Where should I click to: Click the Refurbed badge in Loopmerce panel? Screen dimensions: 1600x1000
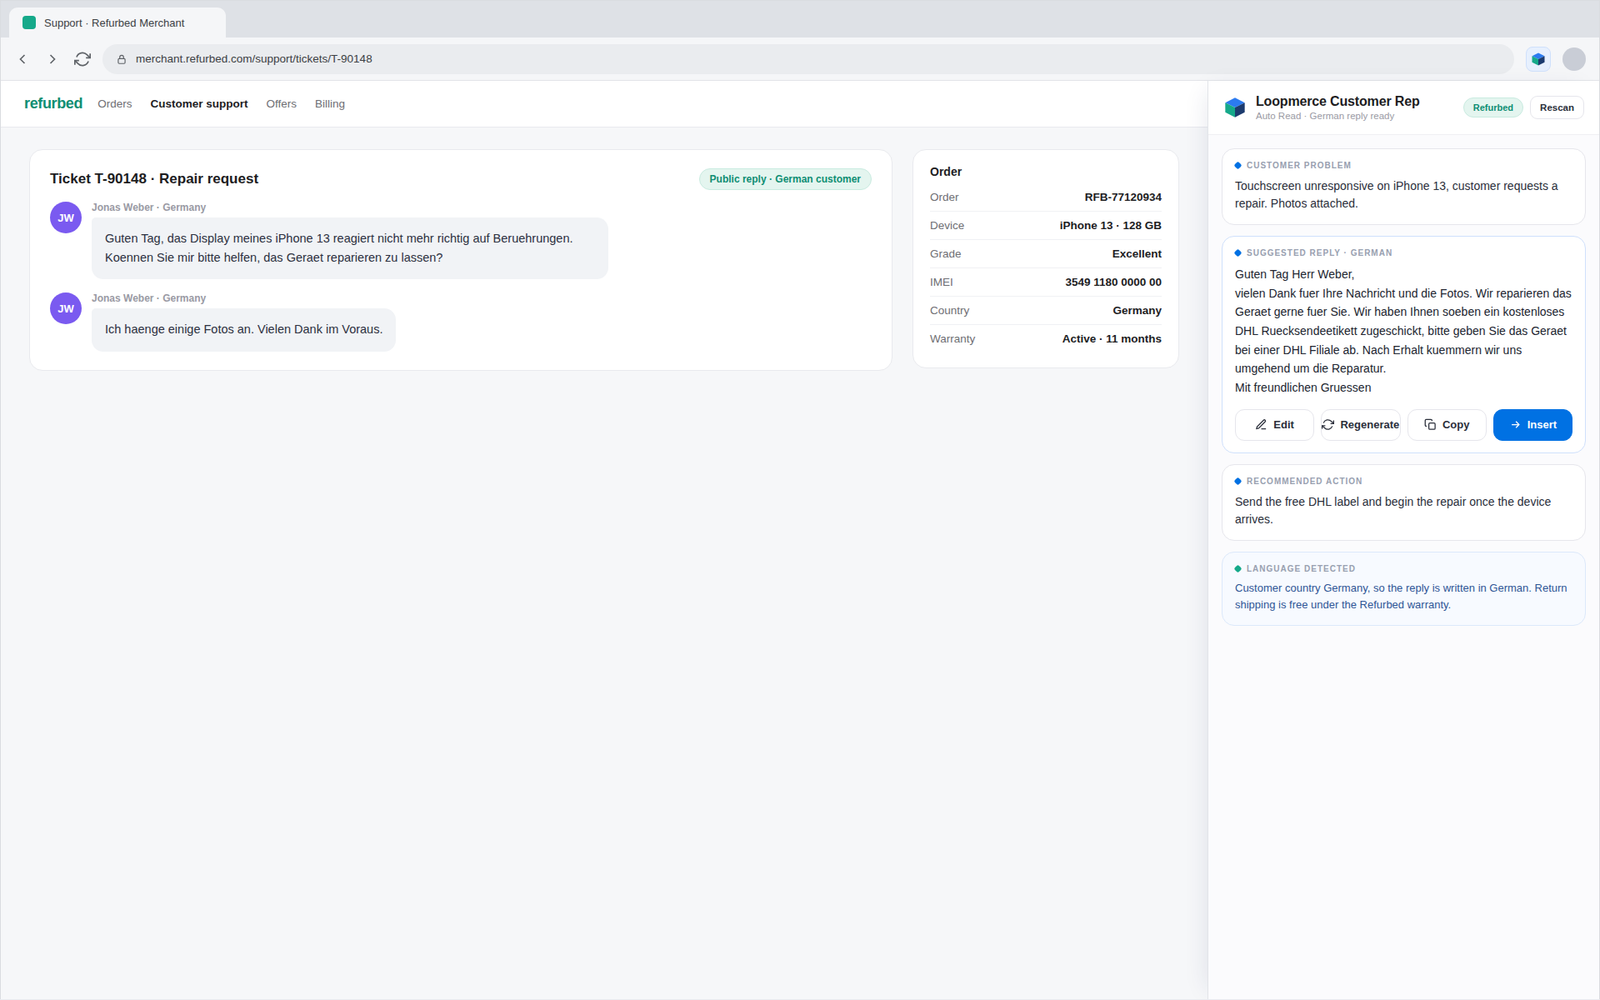click(x=1493, y=108)
